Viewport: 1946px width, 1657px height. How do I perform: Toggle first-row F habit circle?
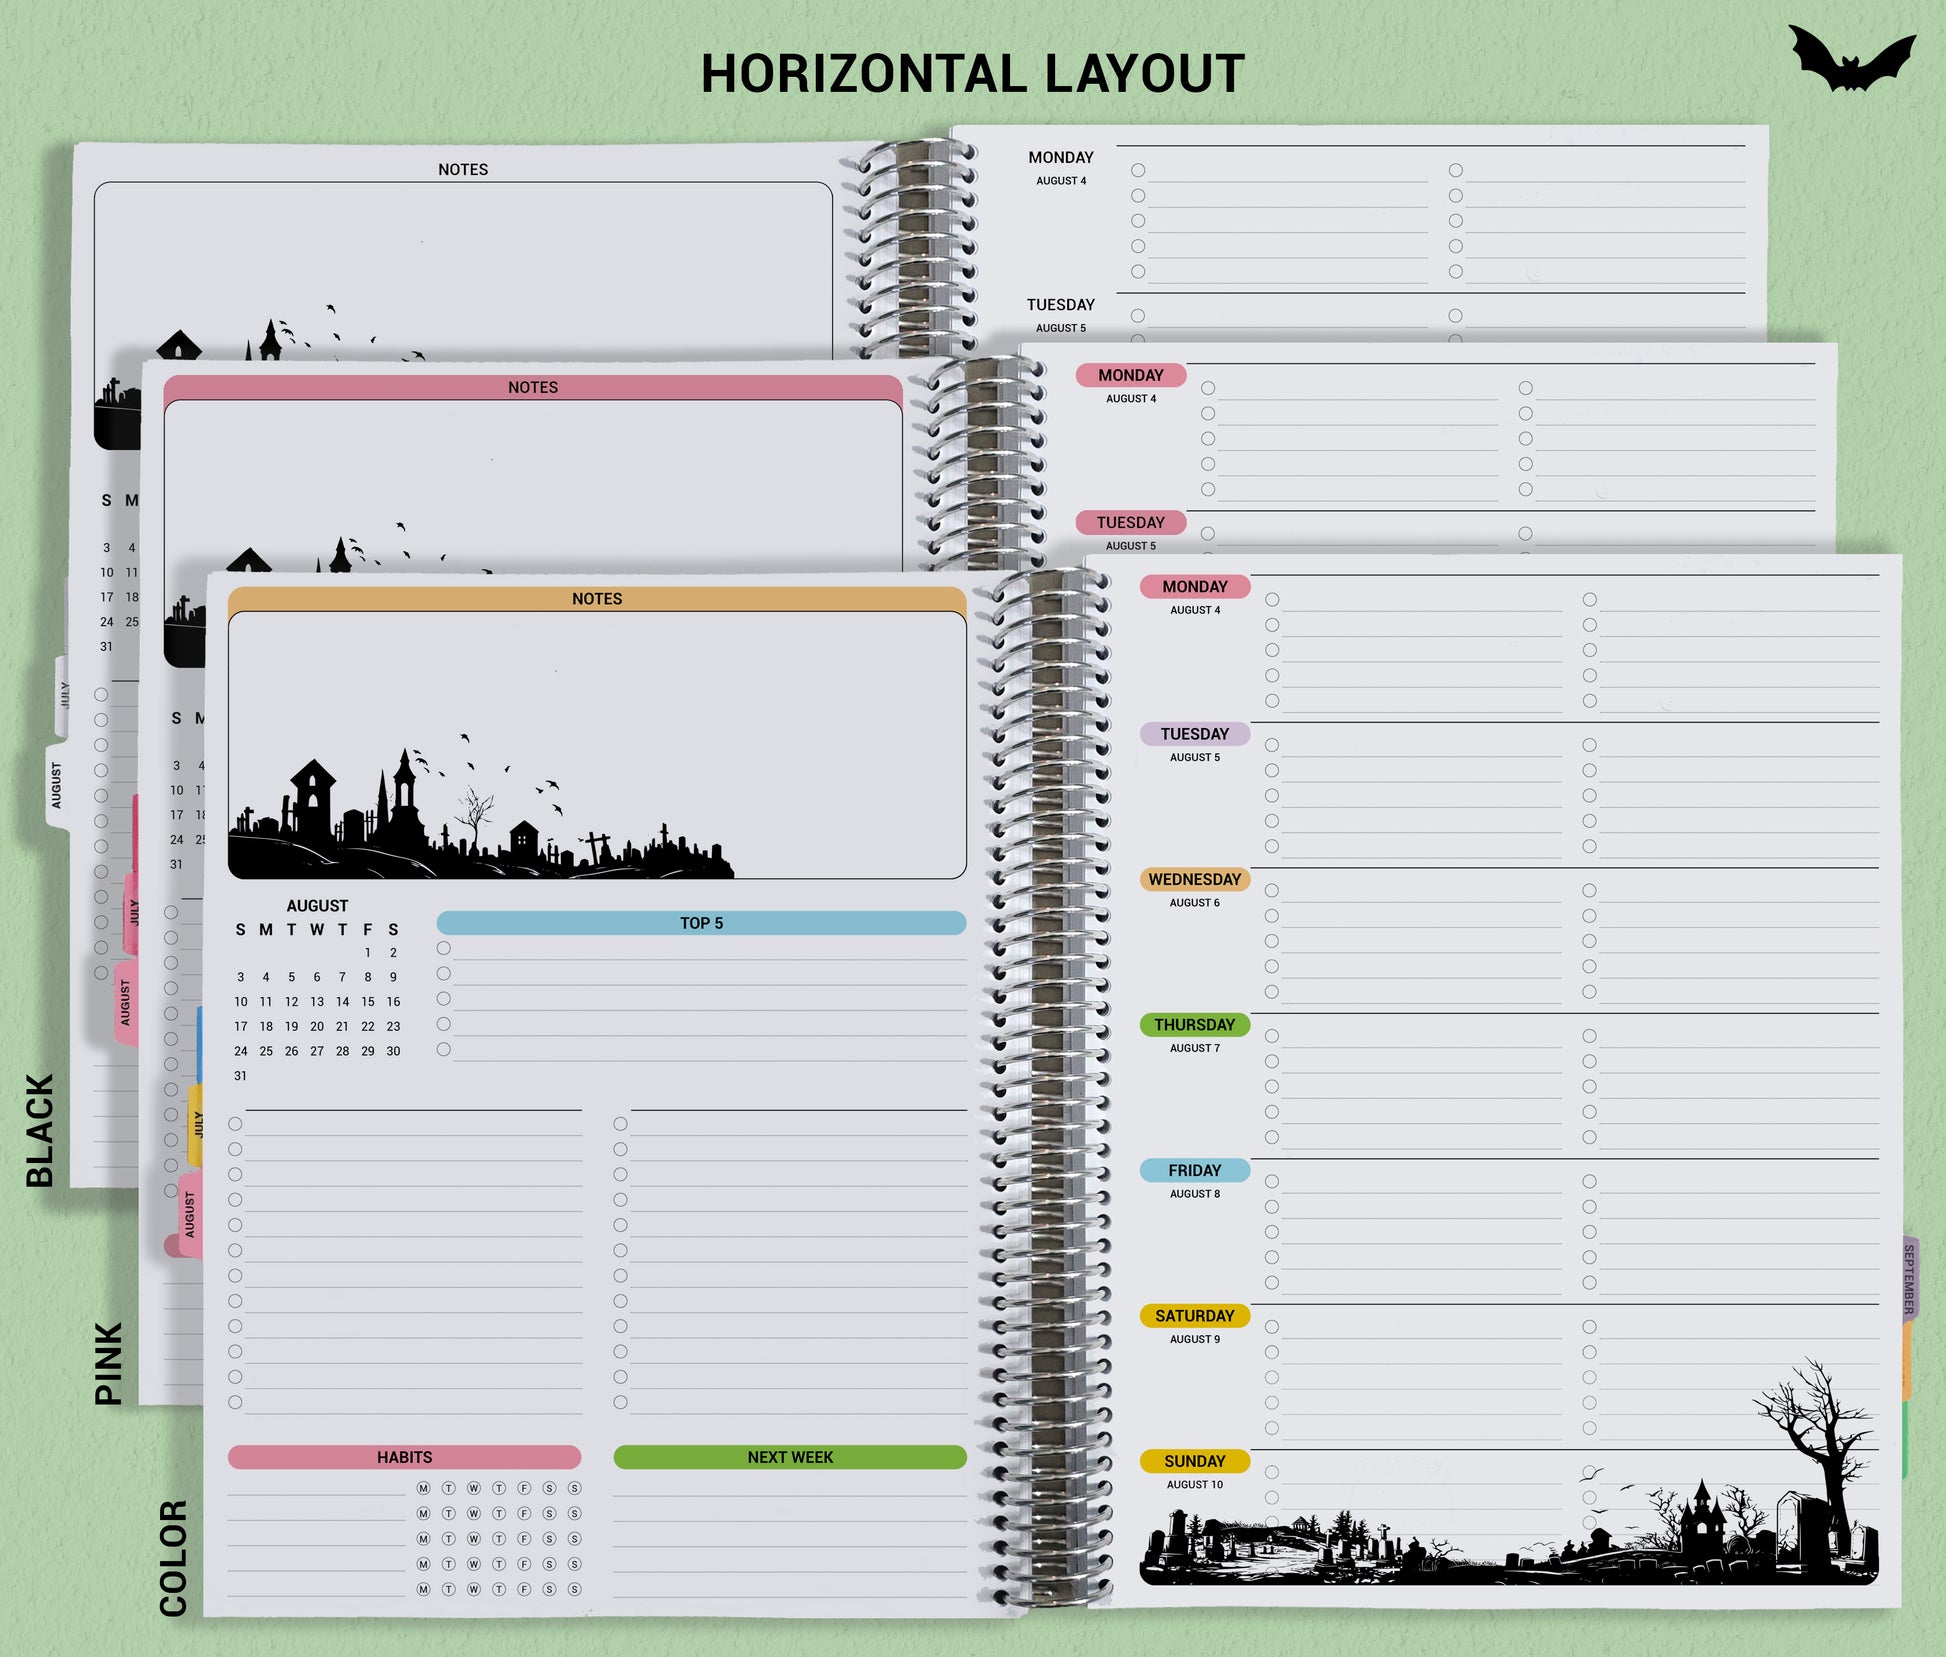pyautogui.click(x=524, y=1488)
